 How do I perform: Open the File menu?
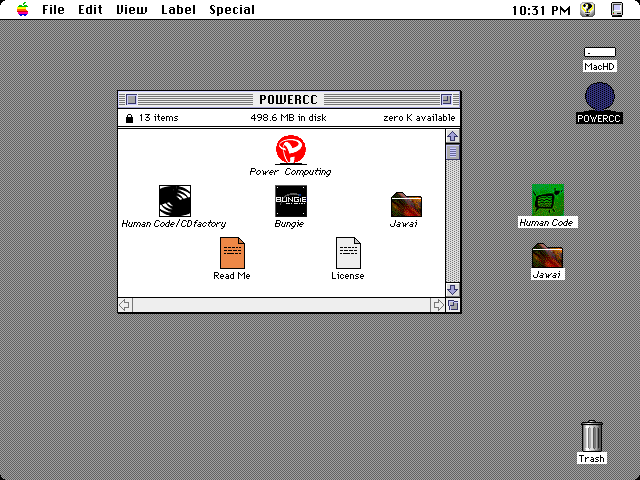pos(53,9)
